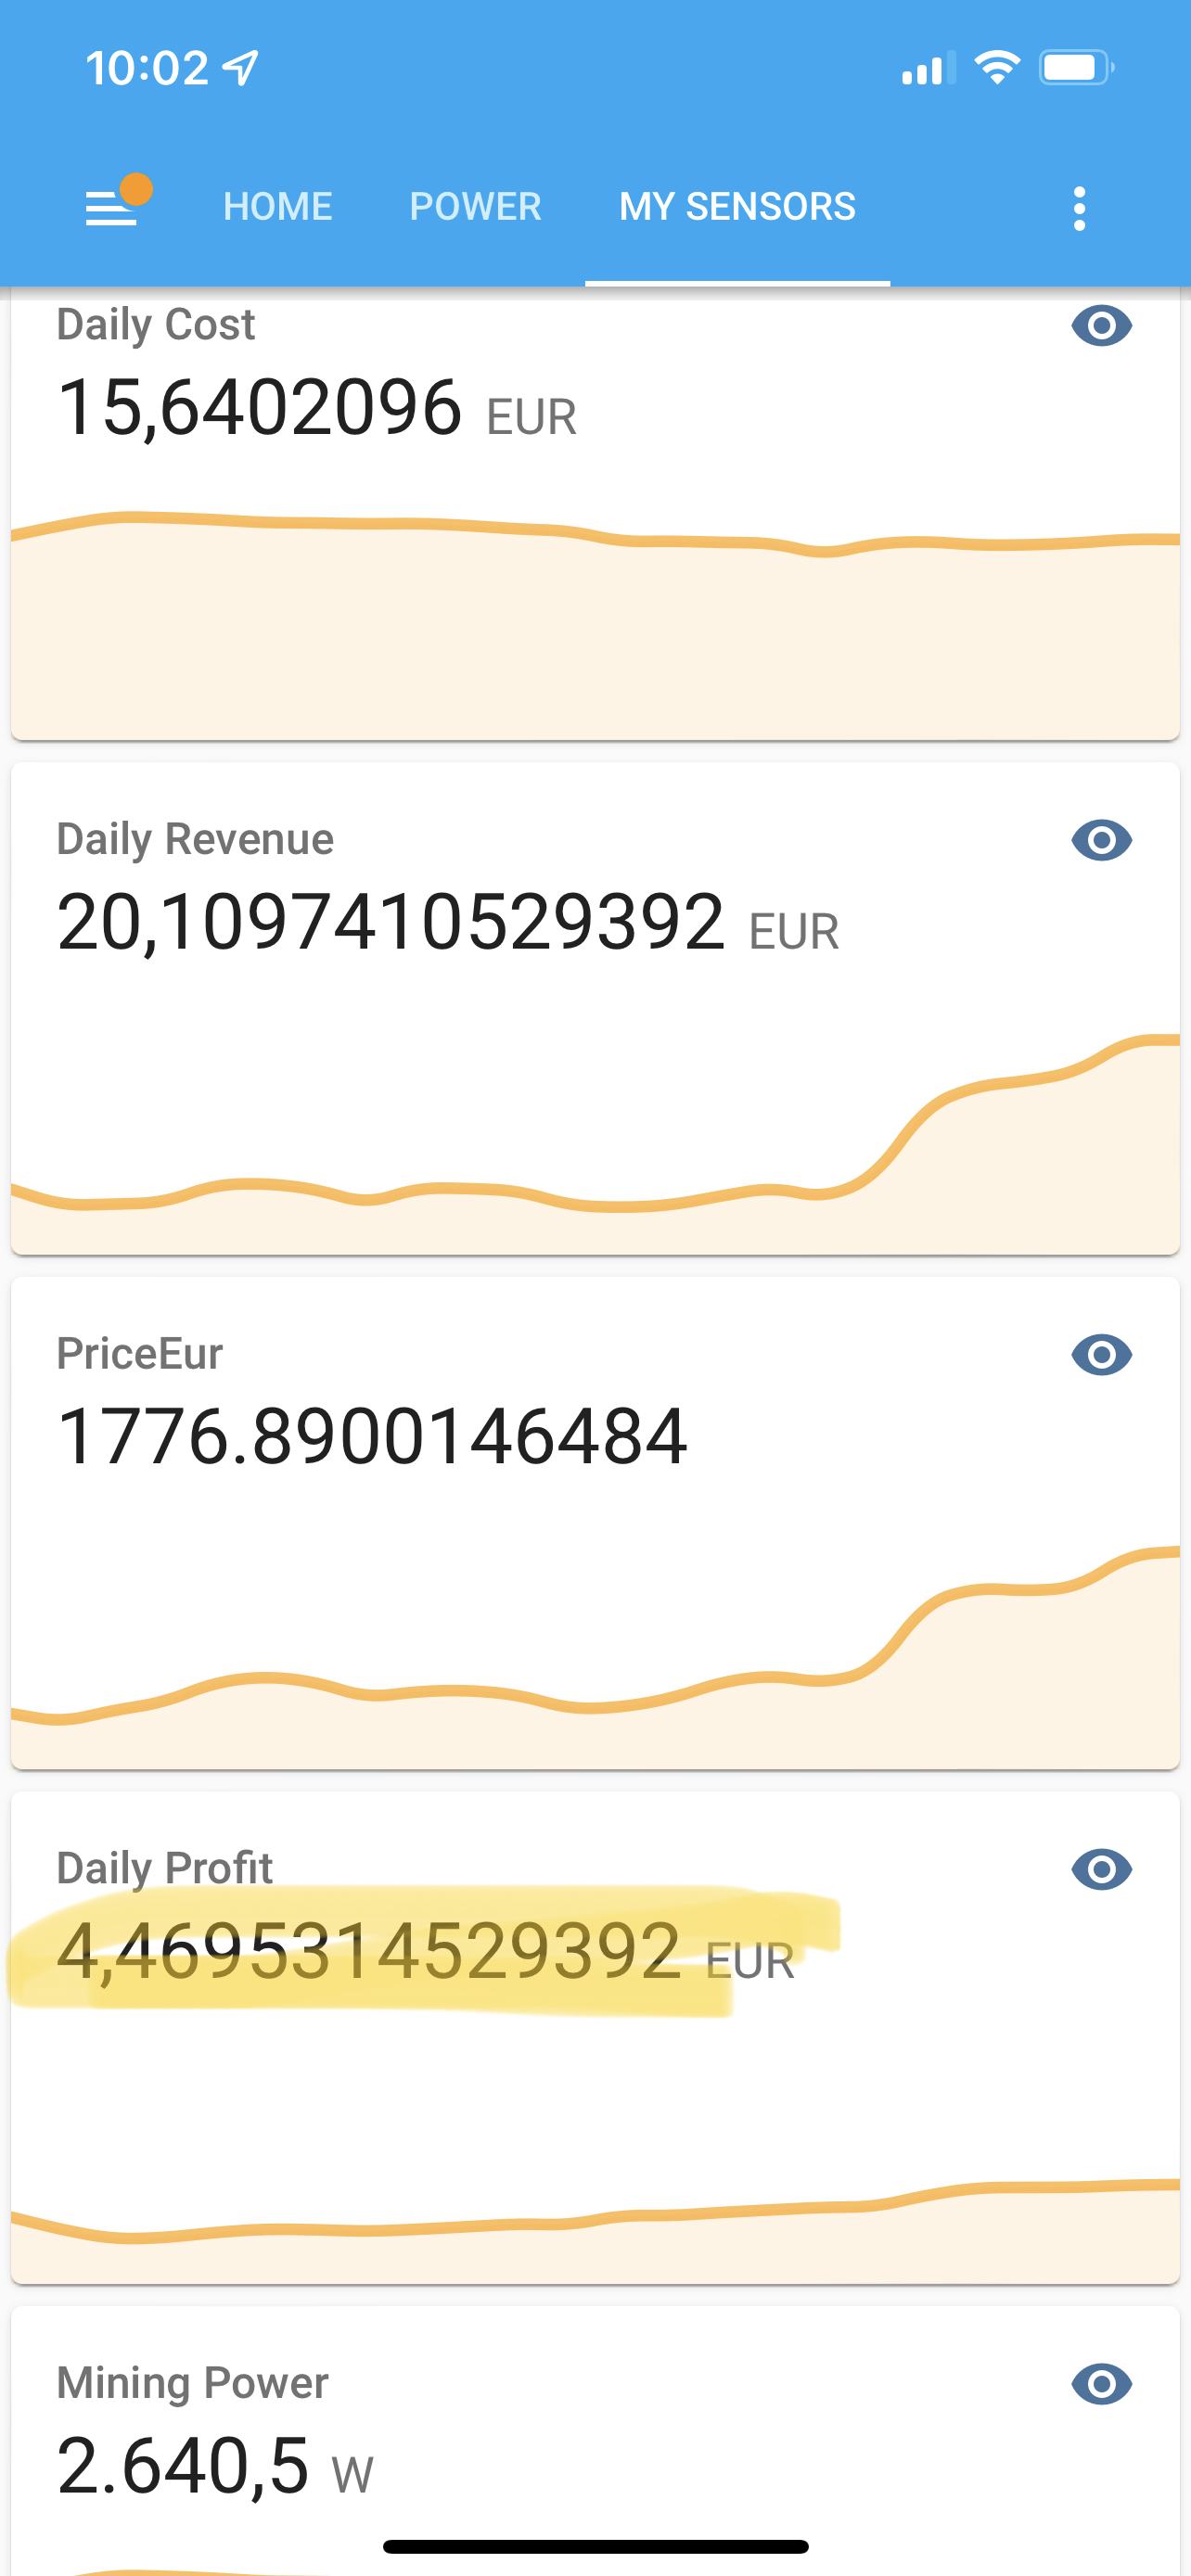The image size is (1191, 2576).
Task: Toggle eye icon on Daily Revenue card
Action: [1101, 840]
